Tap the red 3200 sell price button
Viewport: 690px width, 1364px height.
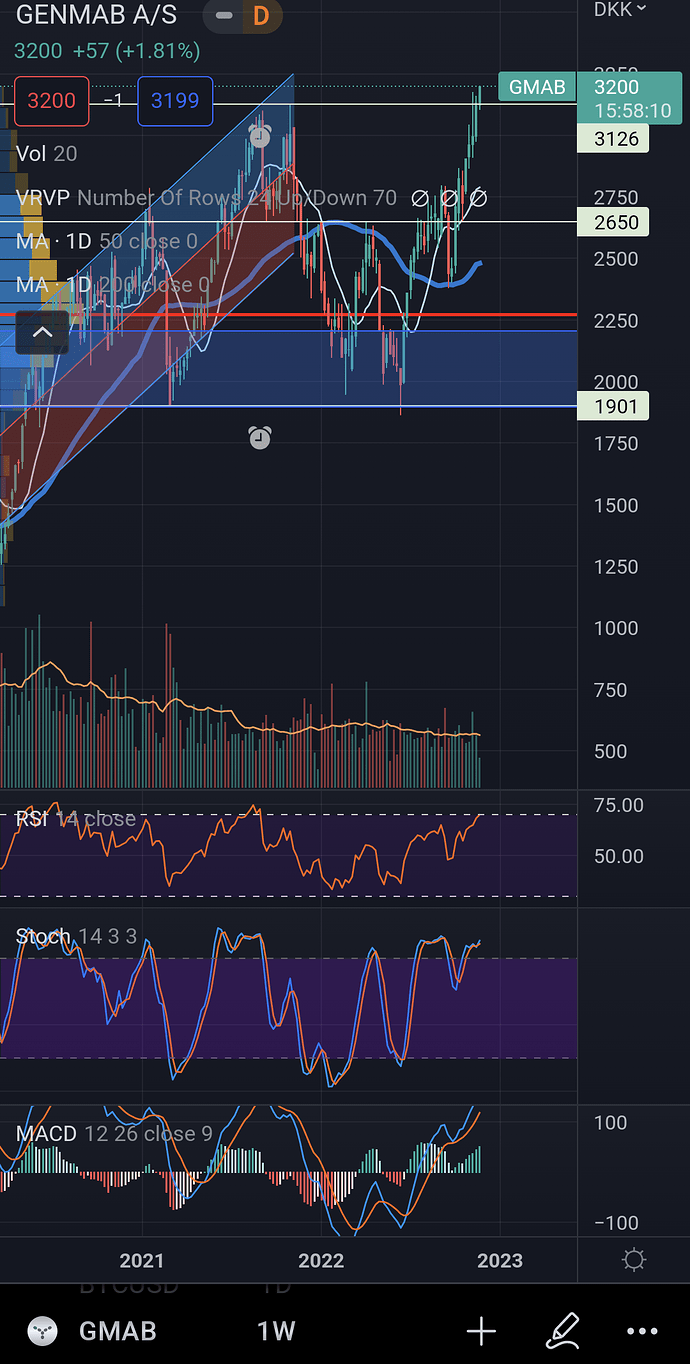pos(51,100)
